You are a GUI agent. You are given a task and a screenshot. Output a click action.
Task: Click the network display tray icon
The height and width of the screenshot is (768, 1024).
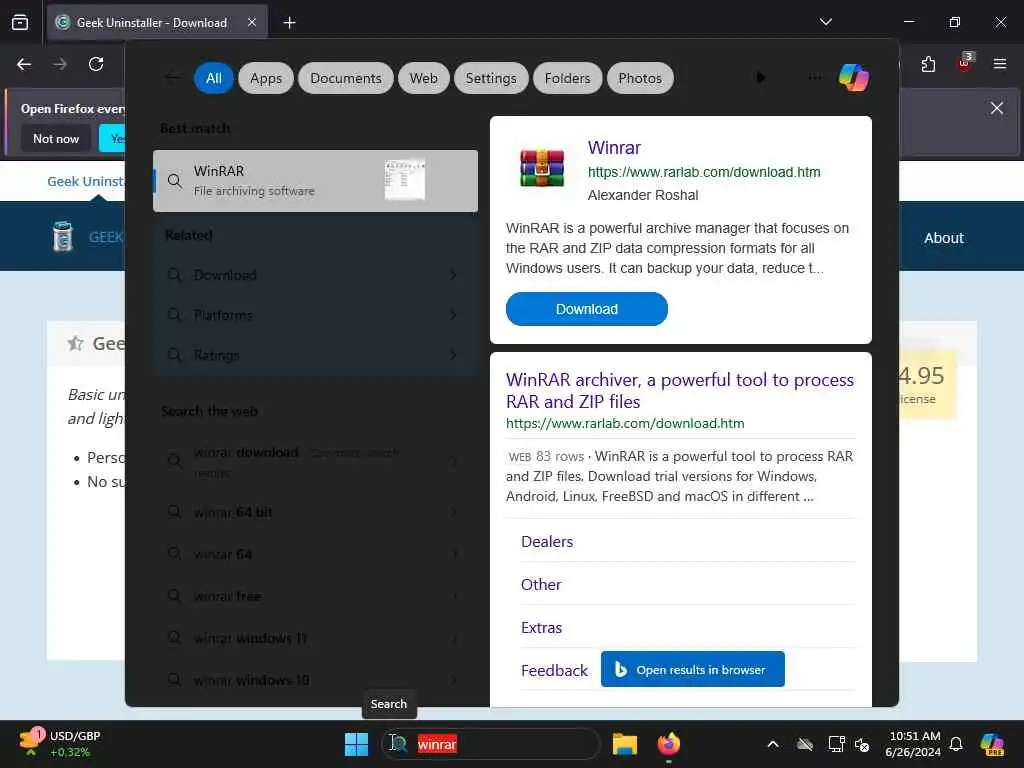pyautogui.click(x=836, y=744)
